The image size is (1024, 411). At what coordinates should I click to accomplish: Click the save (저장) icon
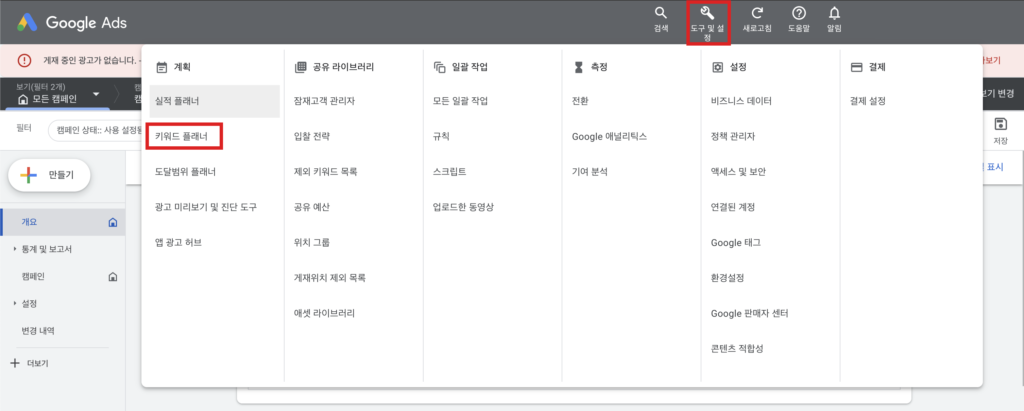pos(999,124)
